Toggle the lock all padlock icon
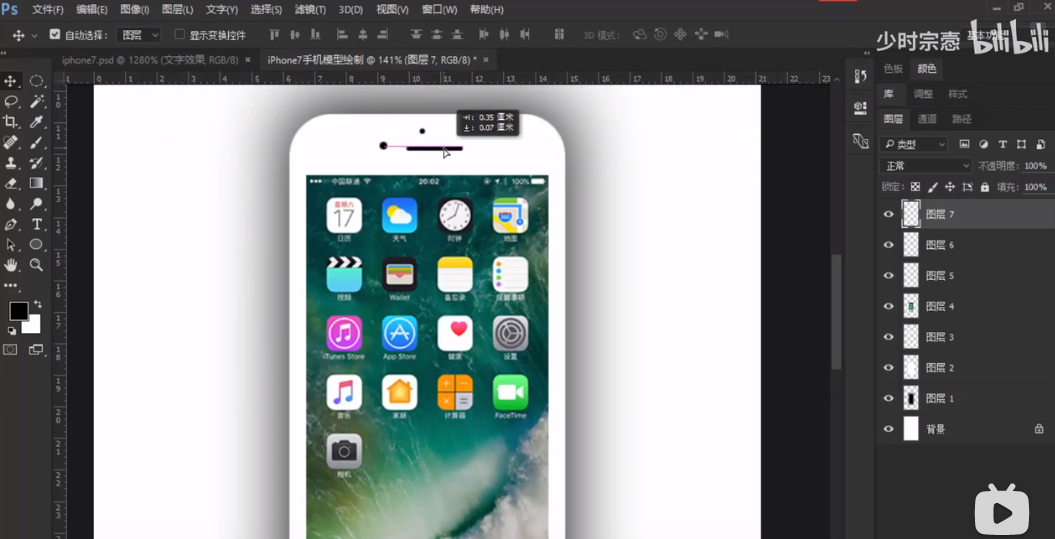This screenshot has height=539, width=1055. click(985, 187)
